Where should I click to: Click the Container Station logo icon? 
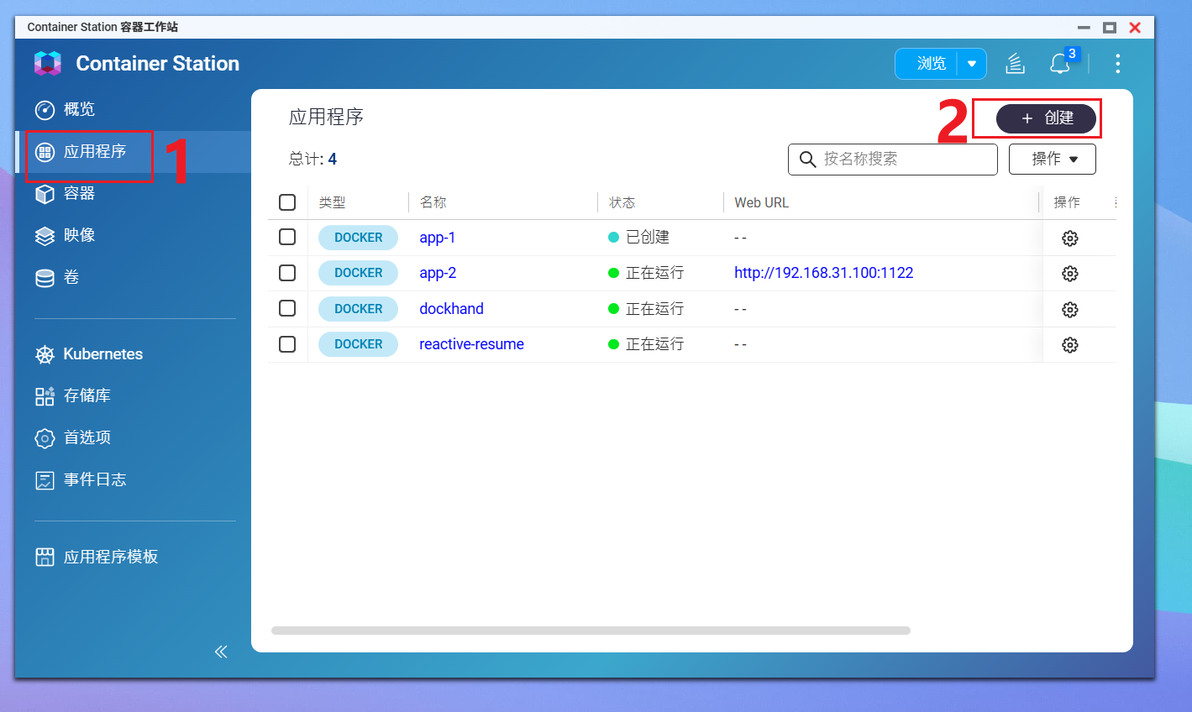[x=47, y=63]
